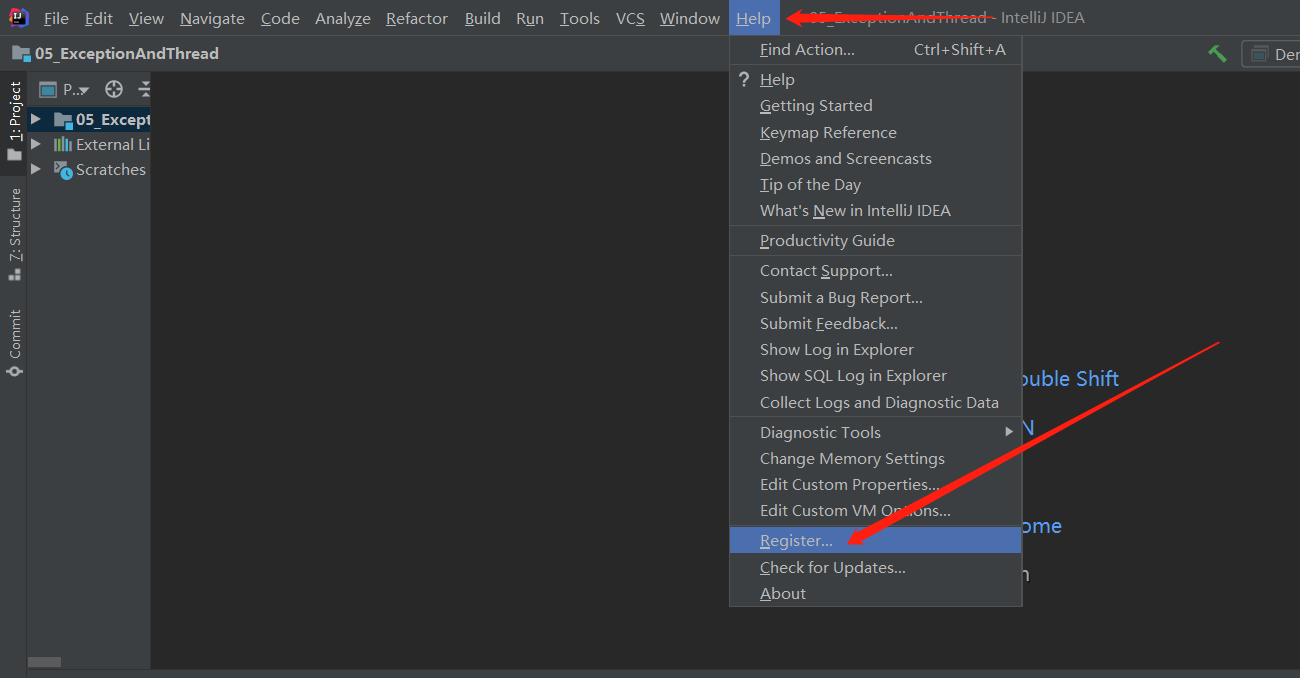
Task: Show Tip of the Day
Action: tap(875, 184)
